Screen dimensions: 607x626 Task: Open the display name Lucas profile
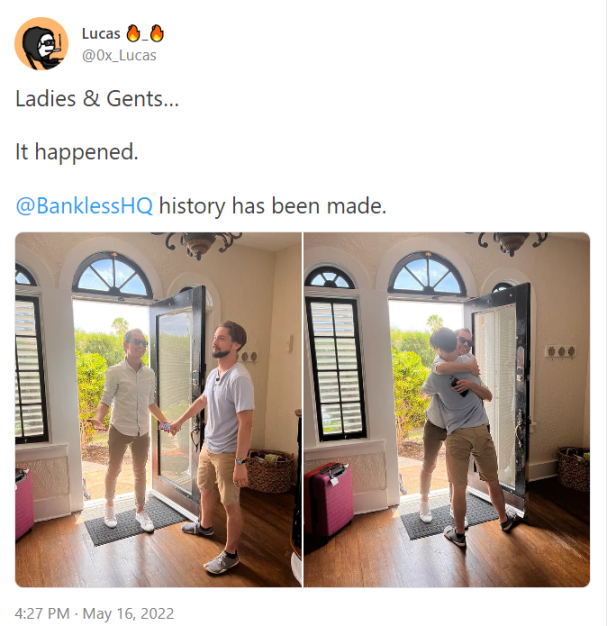(101, 34)
